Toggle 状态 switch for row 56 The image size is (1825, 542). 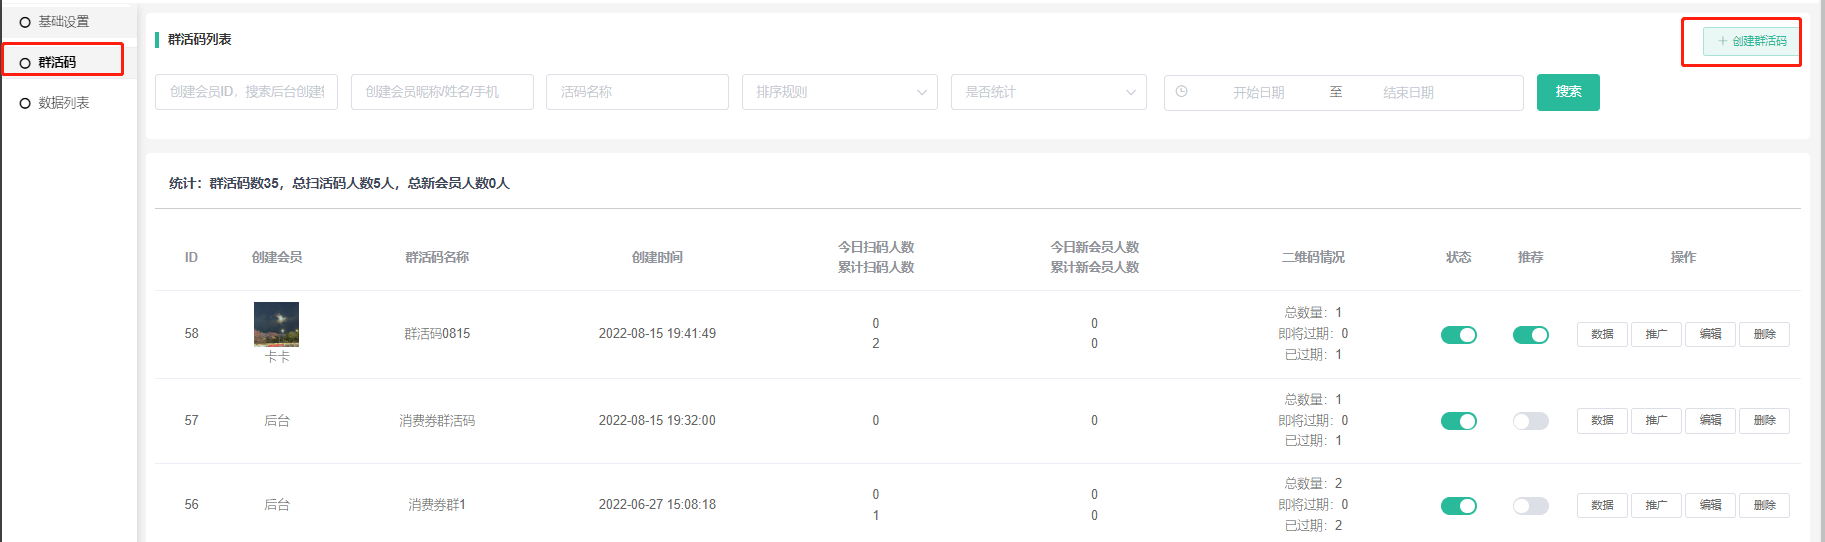tap(1459, 506)
